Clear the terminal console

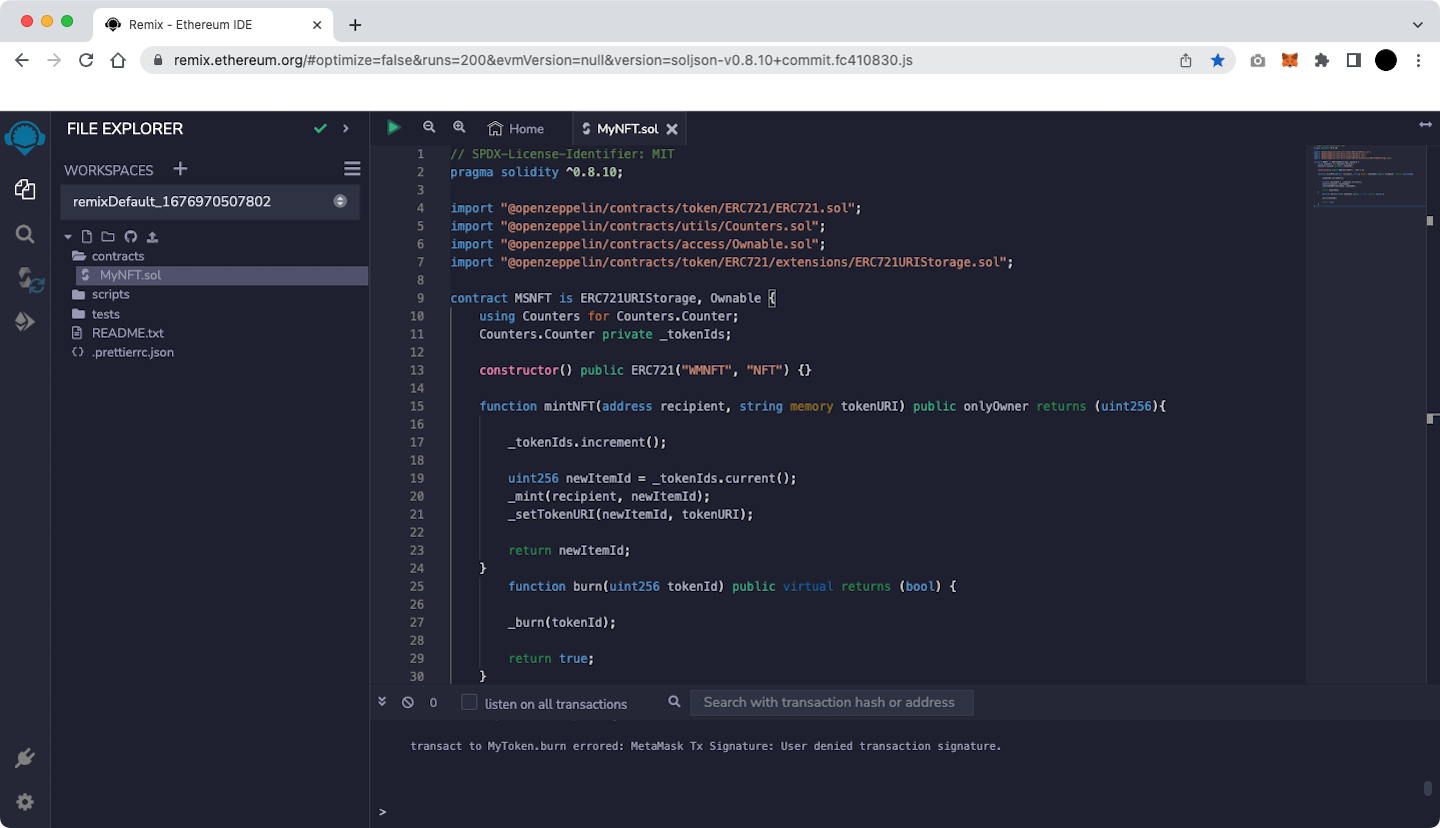(x=408, y=703)
